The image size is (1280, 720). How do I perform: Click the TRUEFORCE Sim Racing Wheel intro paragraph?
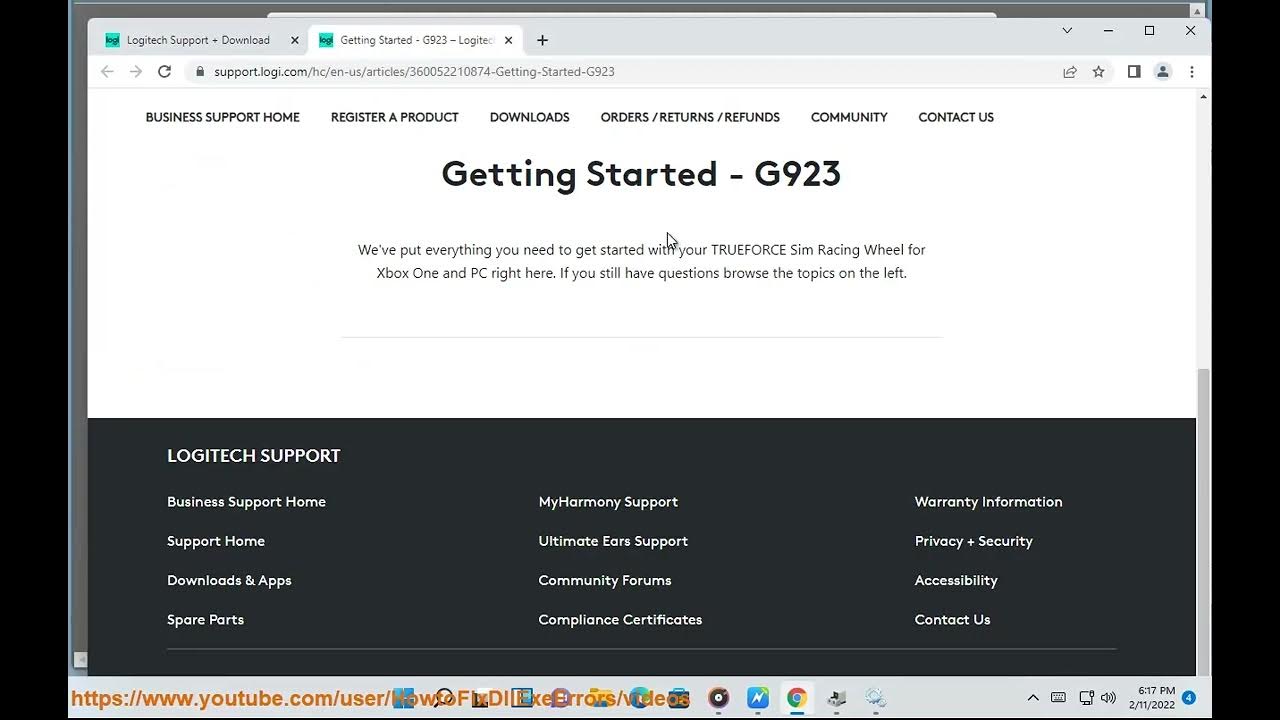click(641, 261)
